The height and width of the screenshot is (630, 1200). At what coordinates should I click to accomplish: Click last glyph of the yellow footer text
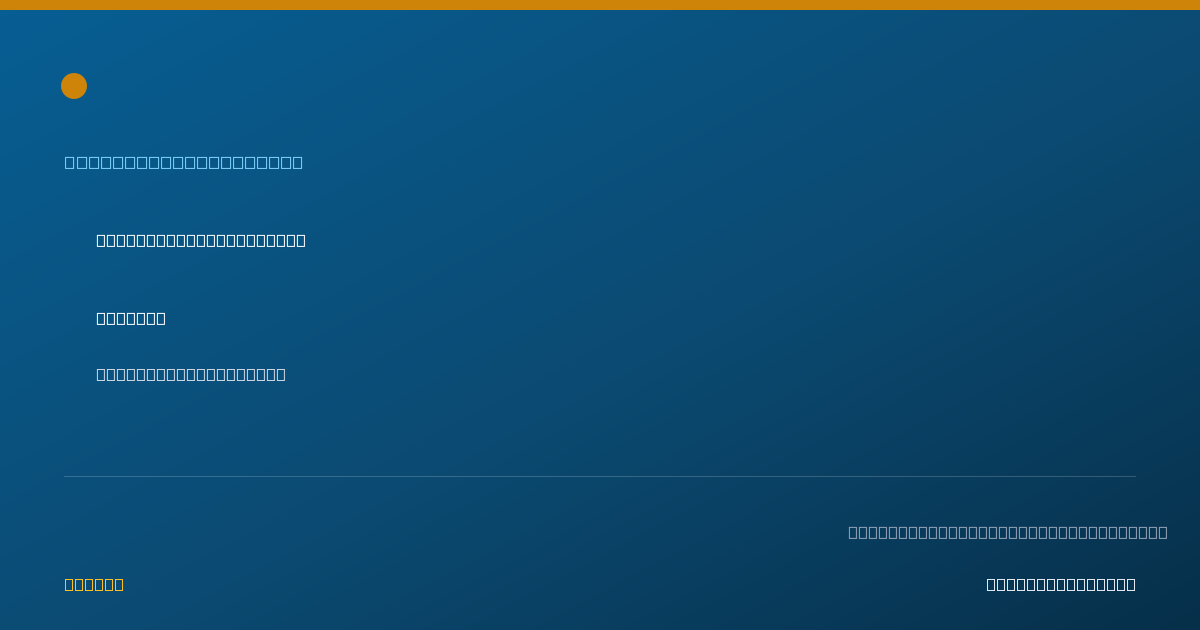coord(119,584)
